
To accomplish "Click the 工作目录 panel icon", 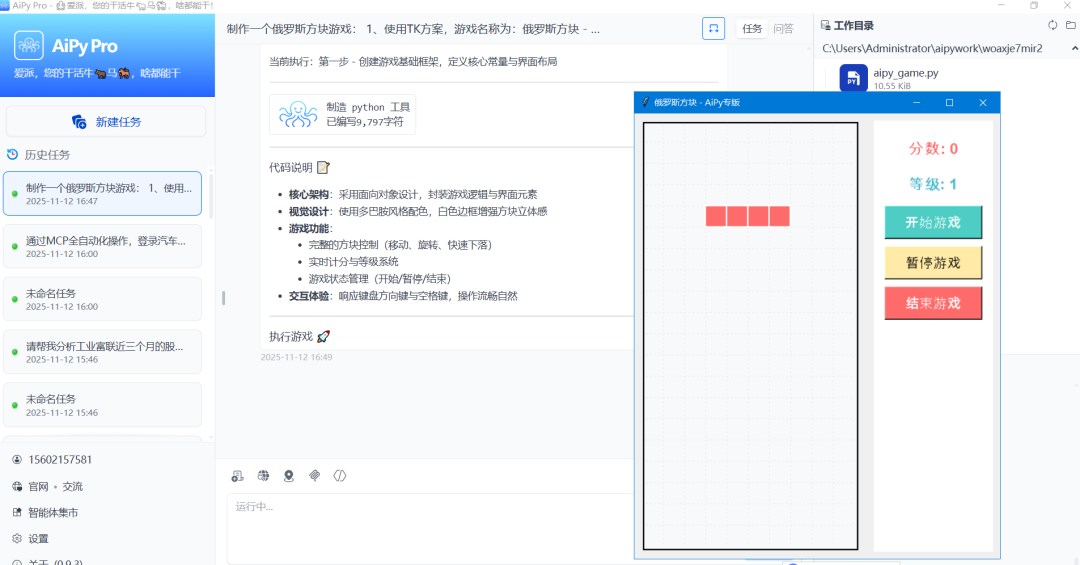I will point(825,25).
